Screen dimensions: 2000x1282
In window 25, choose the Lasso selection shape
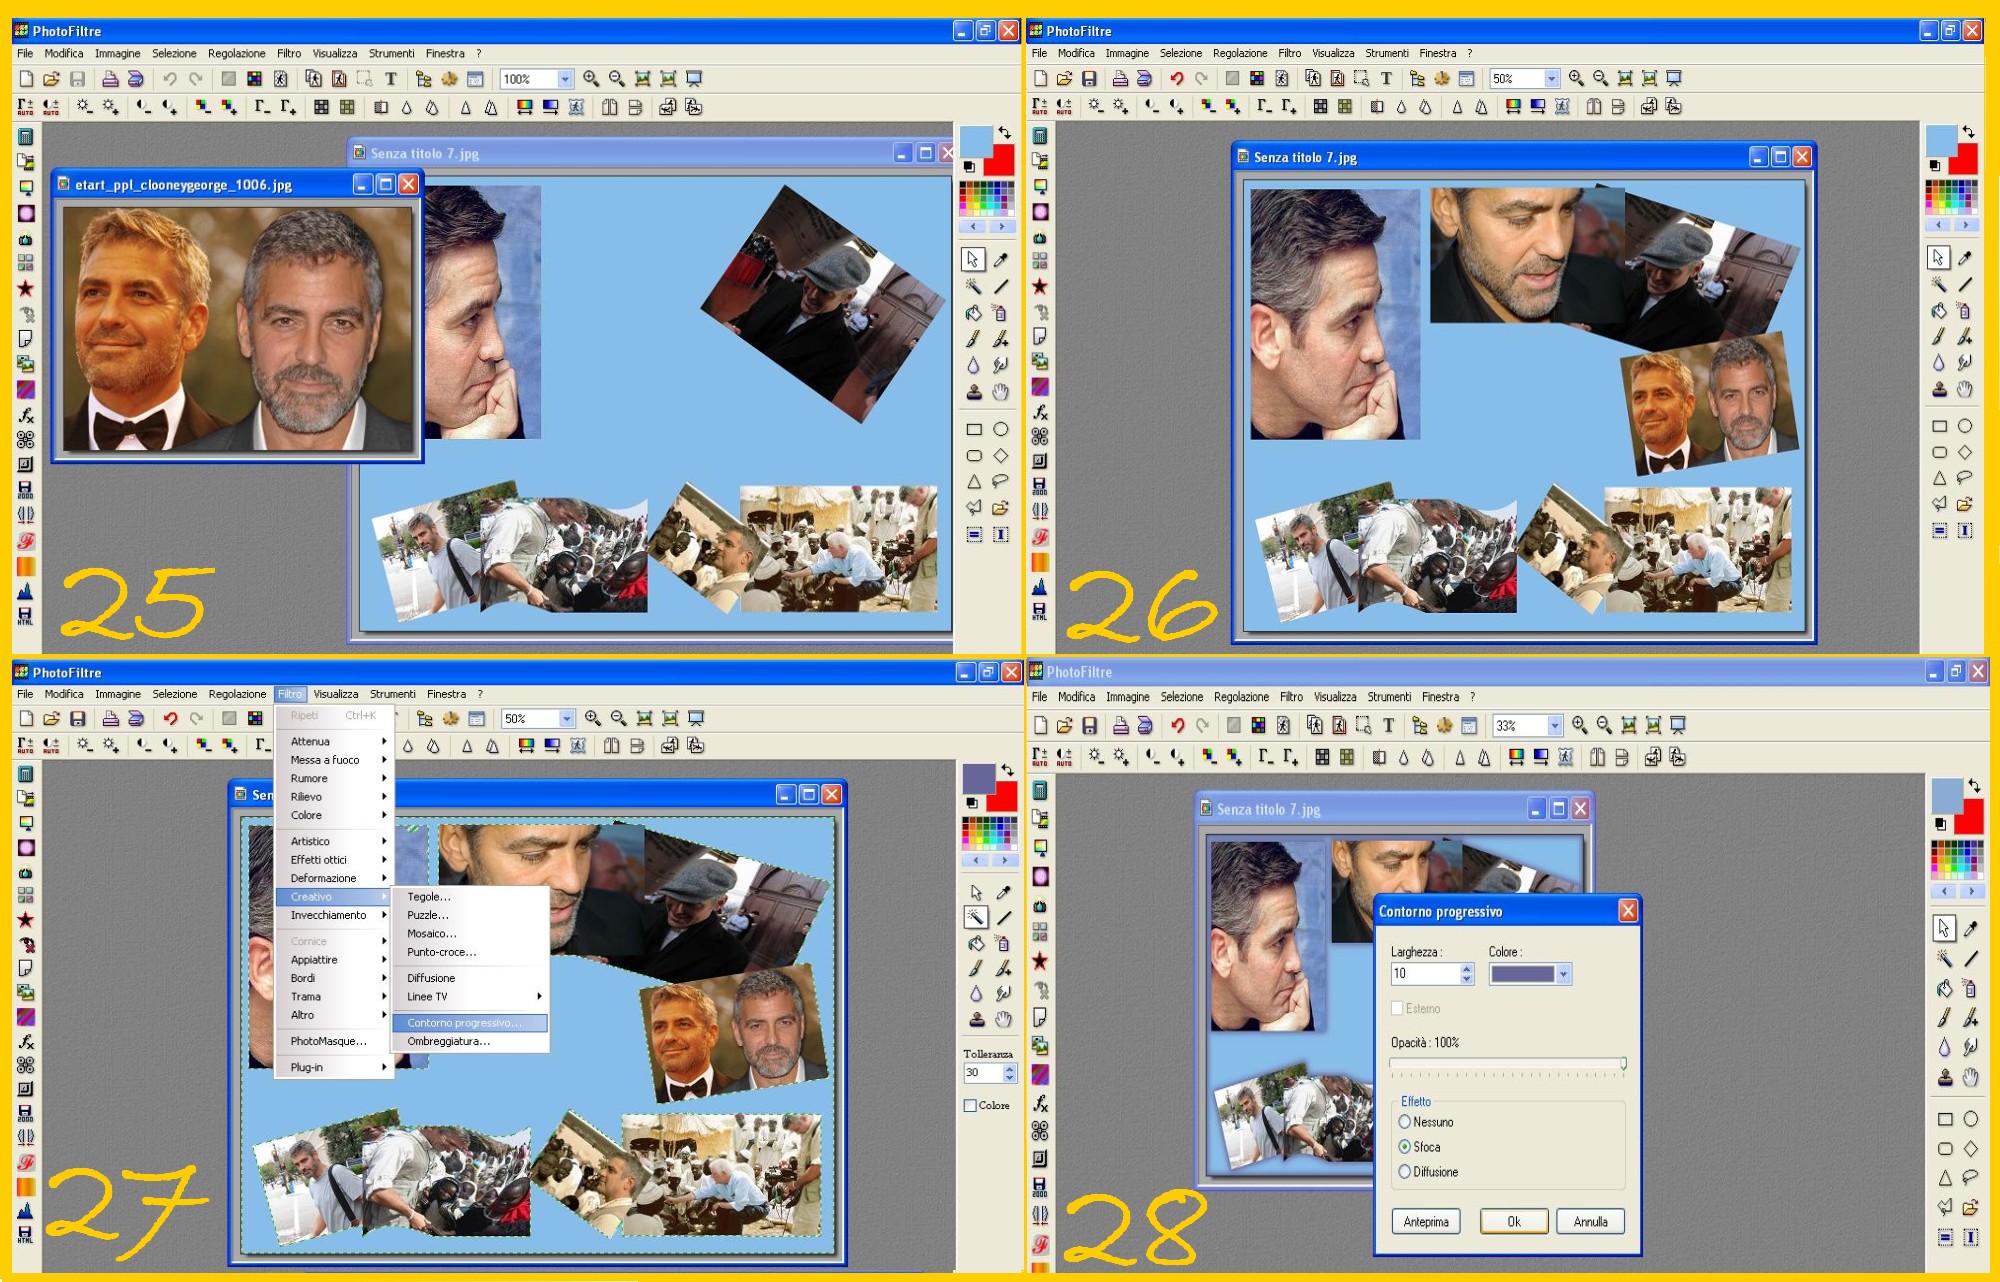tap(1000, 482)
